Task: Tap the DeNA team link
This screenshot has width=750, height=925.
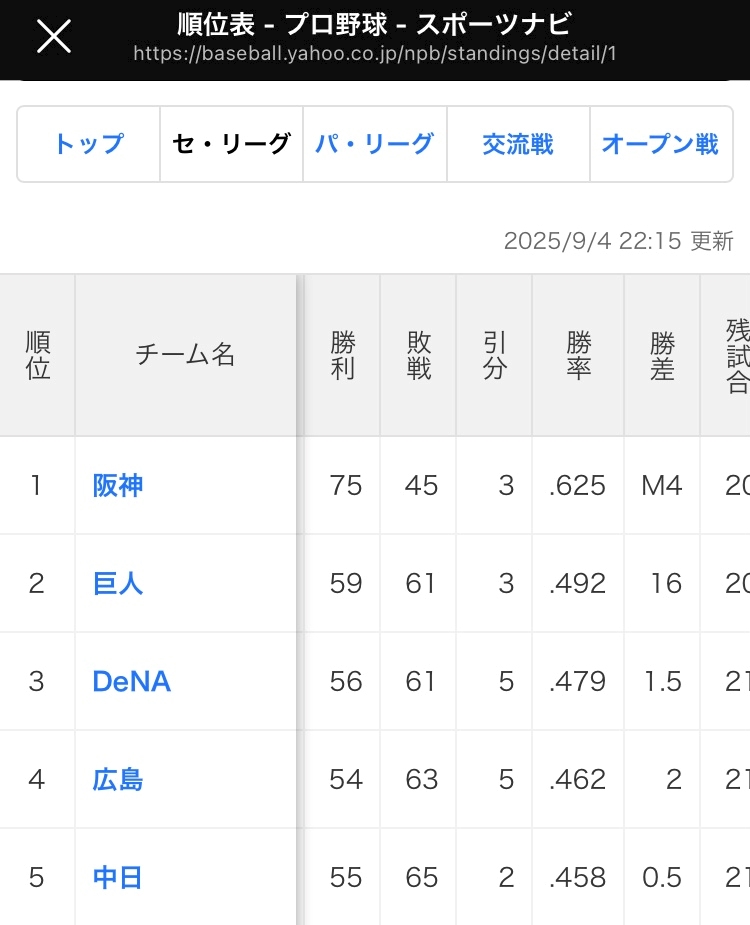Action: 131,682
